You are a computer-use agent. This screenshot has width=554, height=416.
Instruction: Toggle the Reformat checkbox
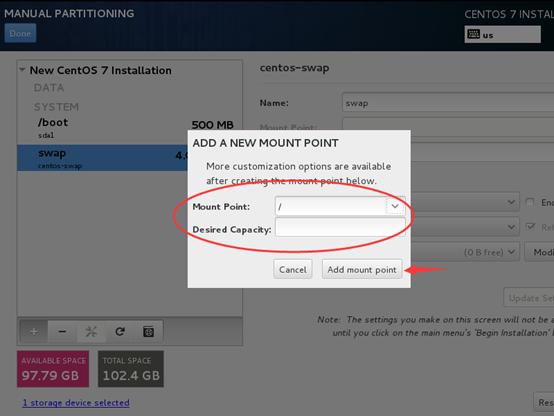(x=530, y=227)
